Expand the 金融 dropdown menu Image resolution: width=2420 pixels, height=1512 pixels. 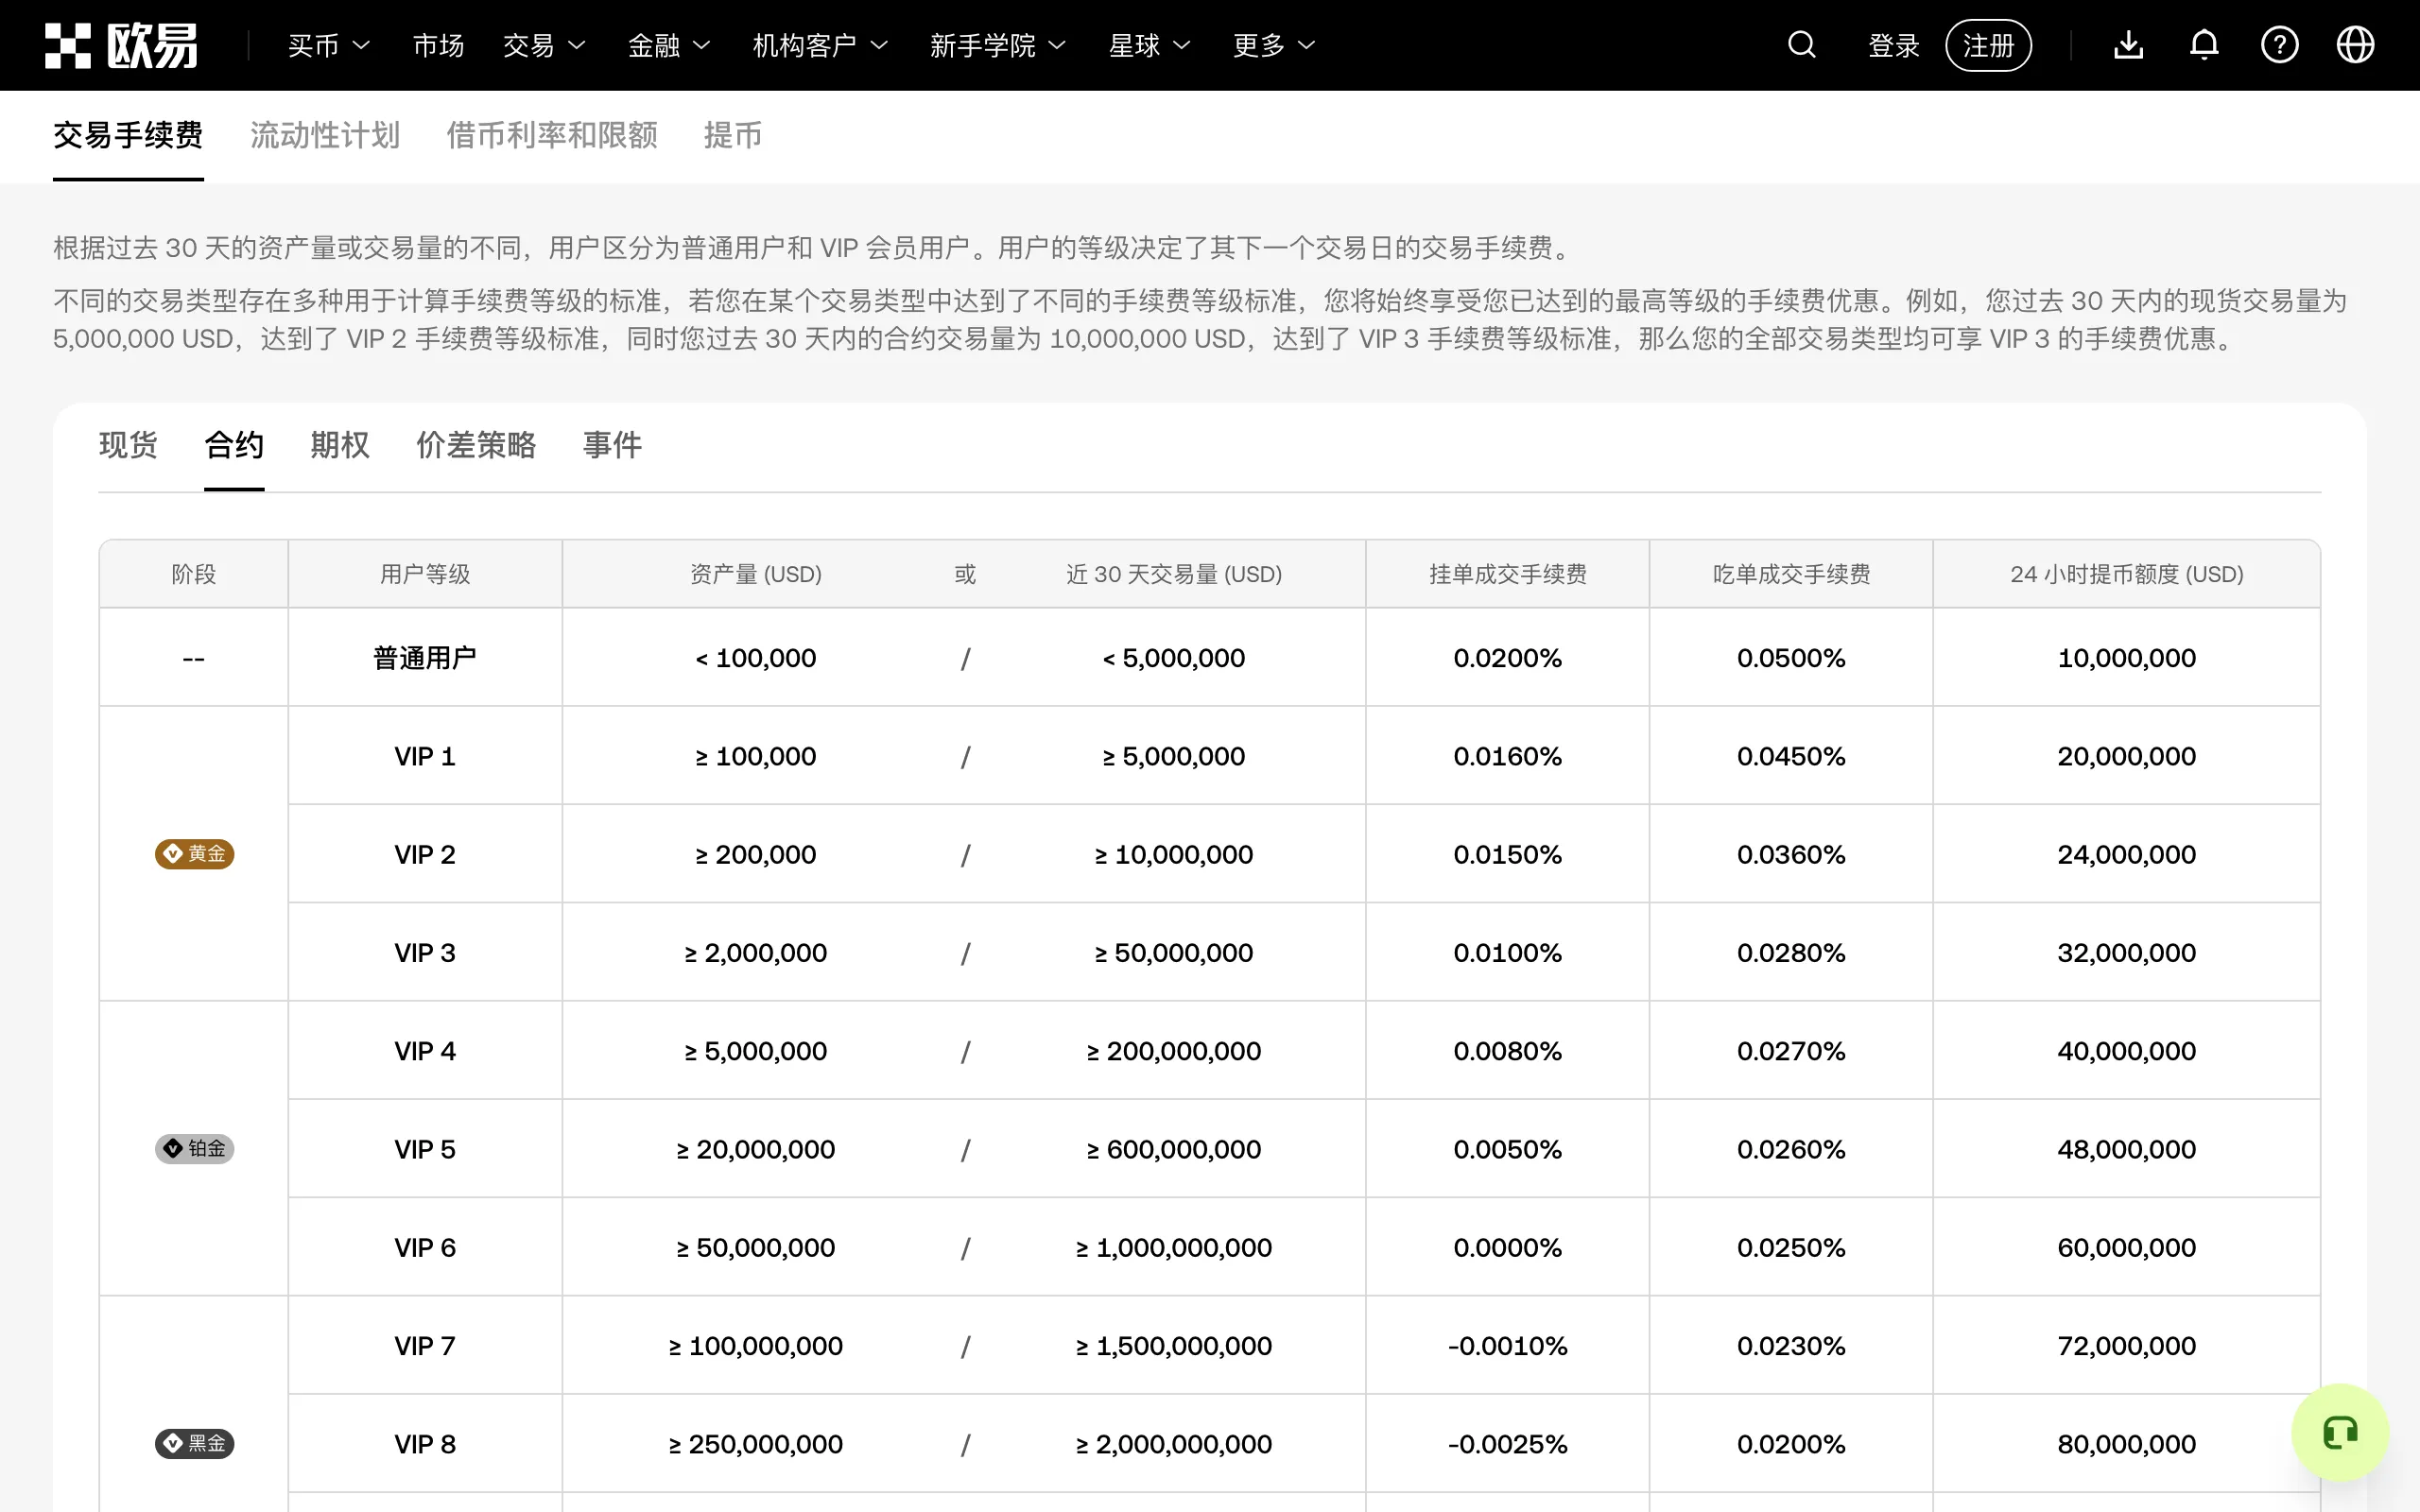669,45
